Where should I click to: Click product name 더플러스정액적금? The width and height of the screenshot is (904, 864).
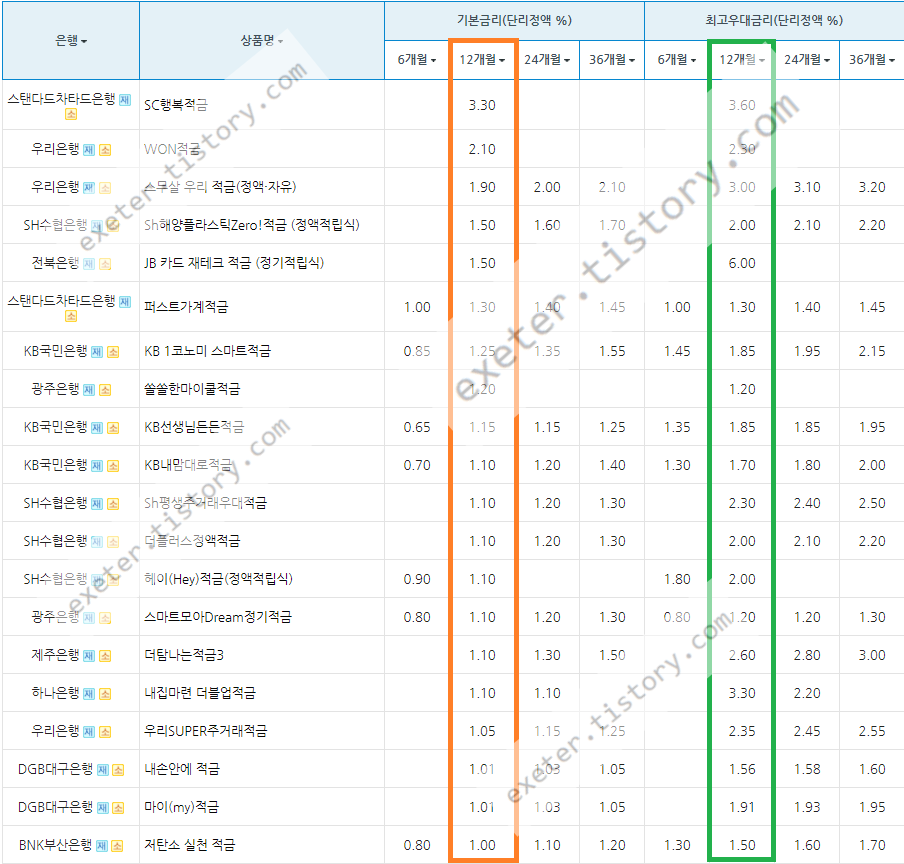192,541
